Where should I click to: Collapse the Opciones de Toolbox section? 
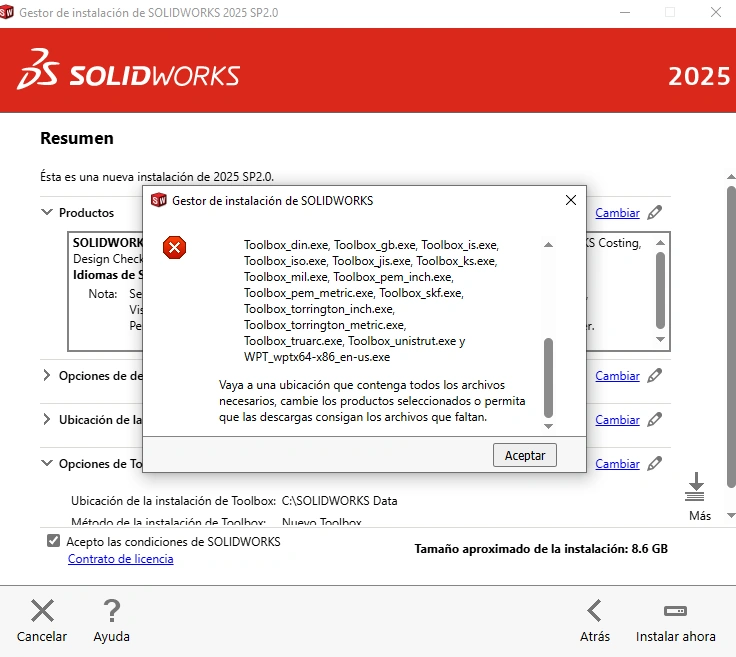click(47, 463)
